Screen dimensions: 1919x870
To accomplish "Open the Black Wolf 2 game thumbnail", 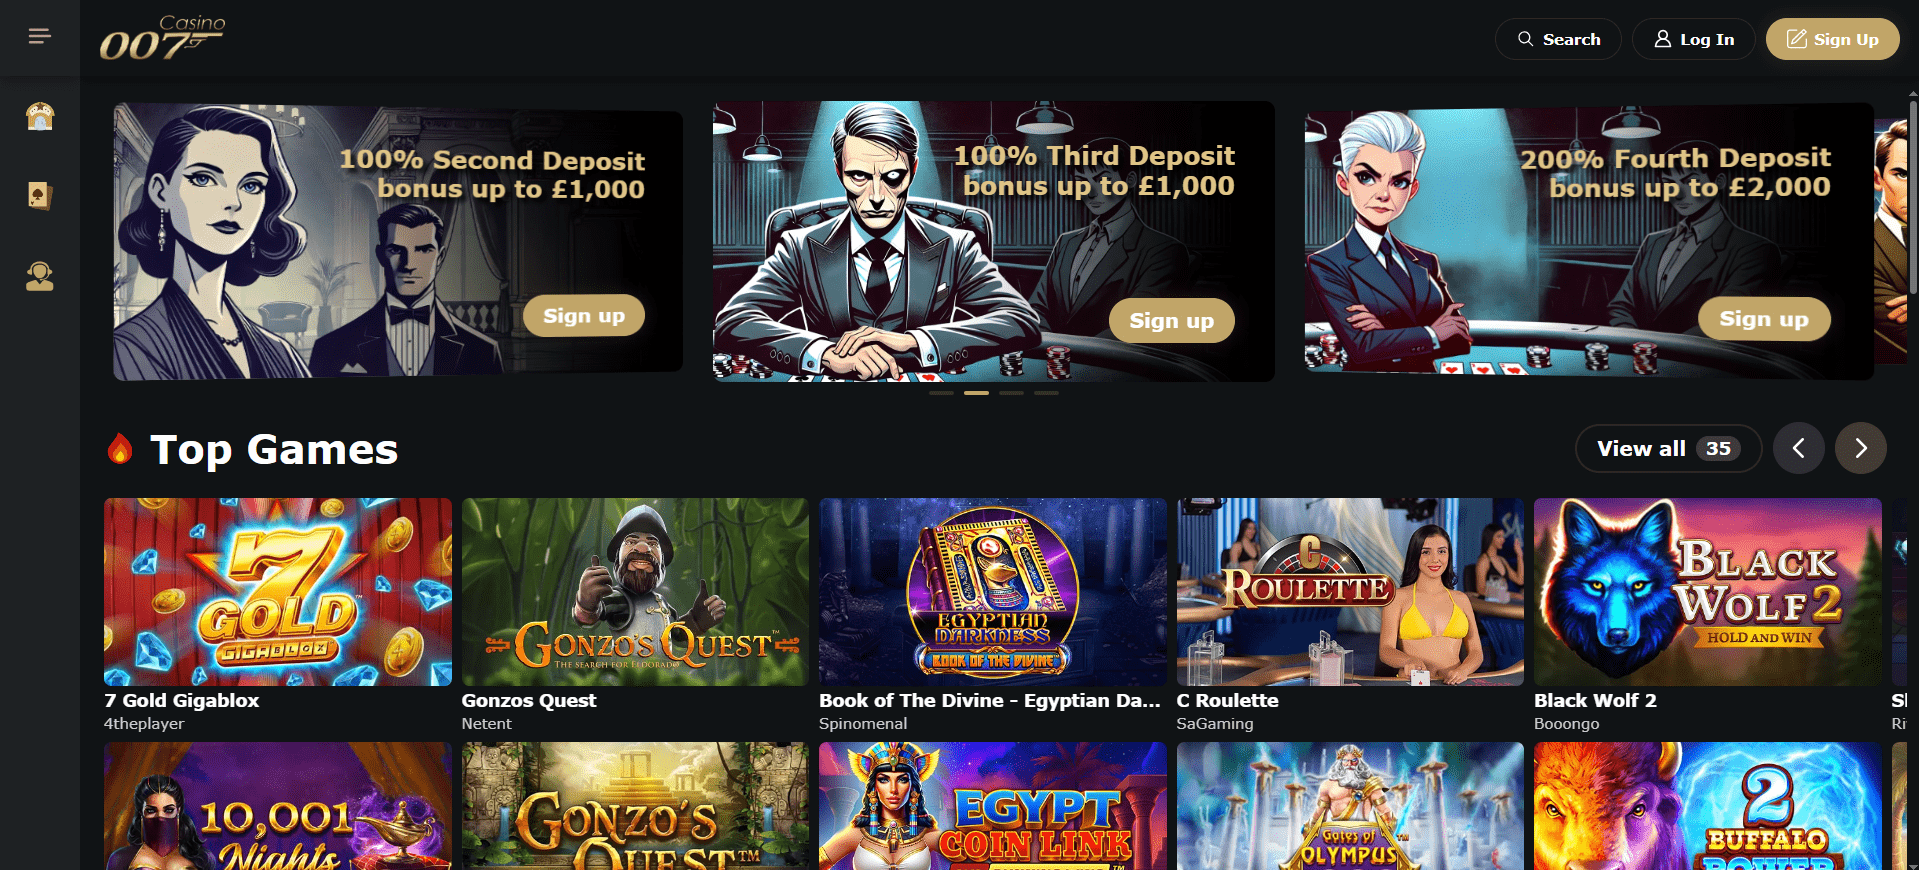I will tap(1708, 592).
